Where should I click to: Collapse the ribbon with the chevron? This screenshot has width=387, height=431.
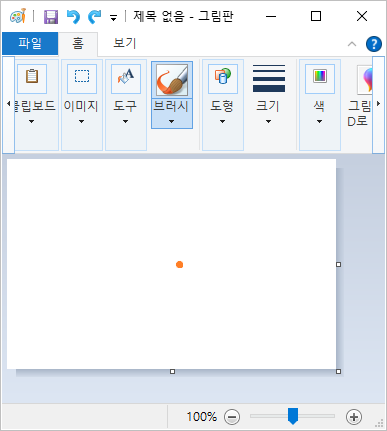tap(352, 44)
